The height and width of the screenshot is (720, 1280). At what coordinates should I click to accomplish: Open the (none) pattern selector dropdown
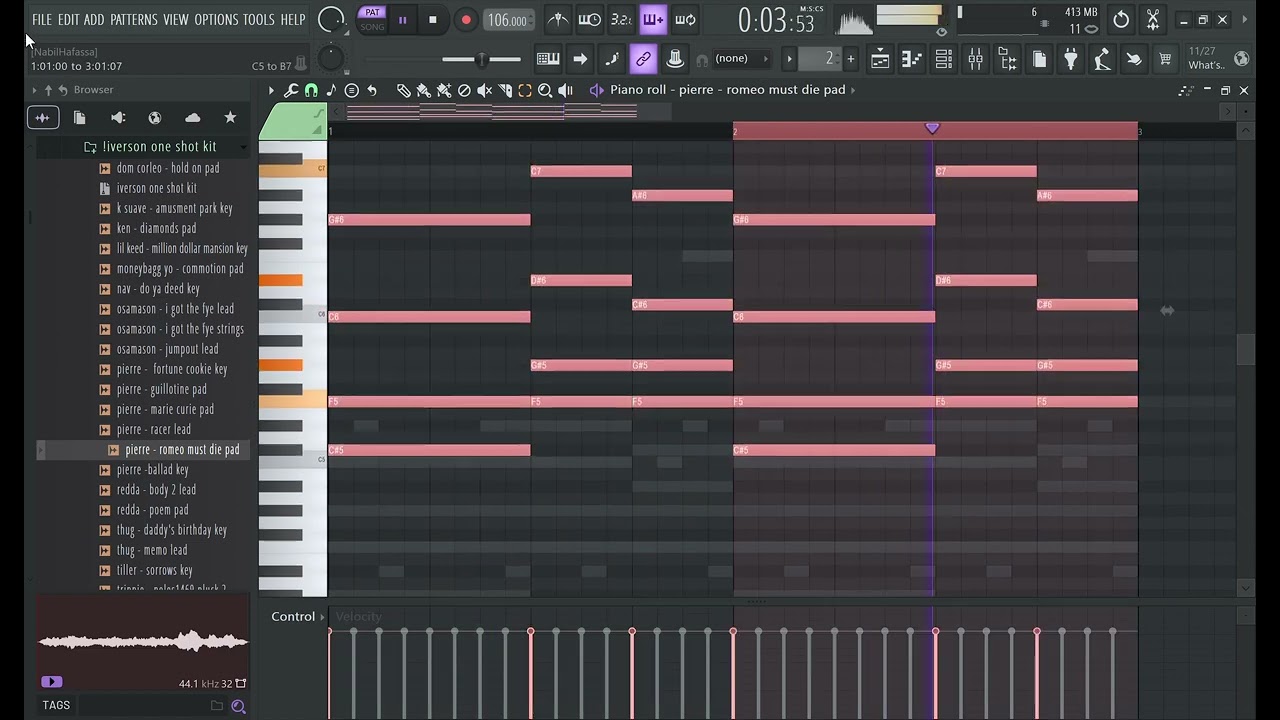[742, 59]
